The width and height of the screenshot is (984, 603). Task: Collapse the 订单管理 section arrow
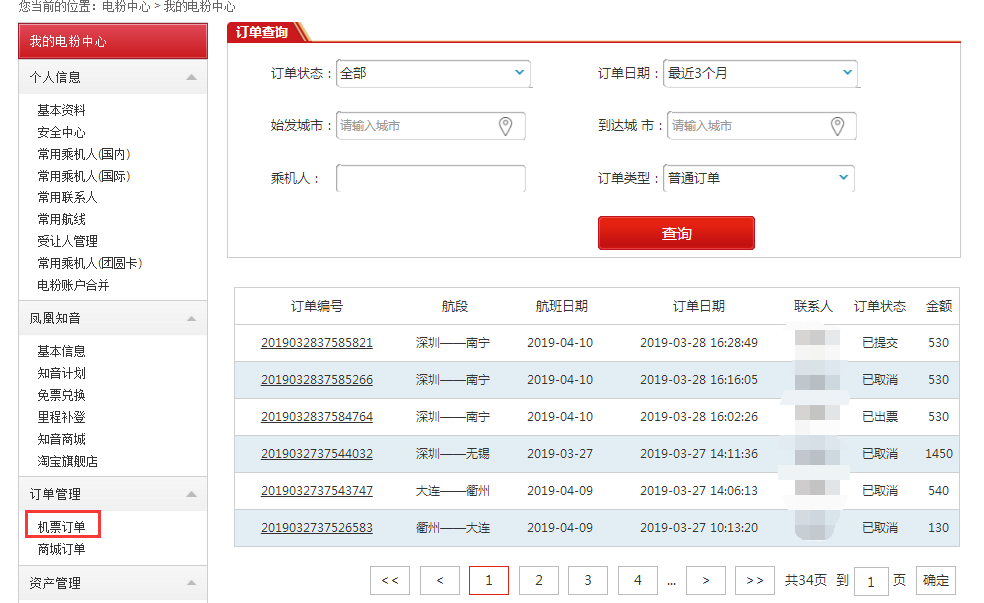[191, 494]
